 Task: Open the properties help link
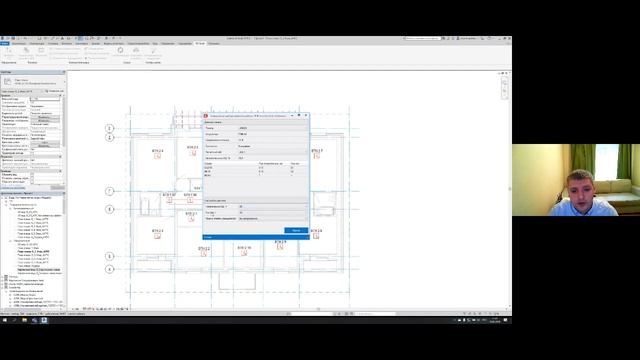(x=13, y=188)
